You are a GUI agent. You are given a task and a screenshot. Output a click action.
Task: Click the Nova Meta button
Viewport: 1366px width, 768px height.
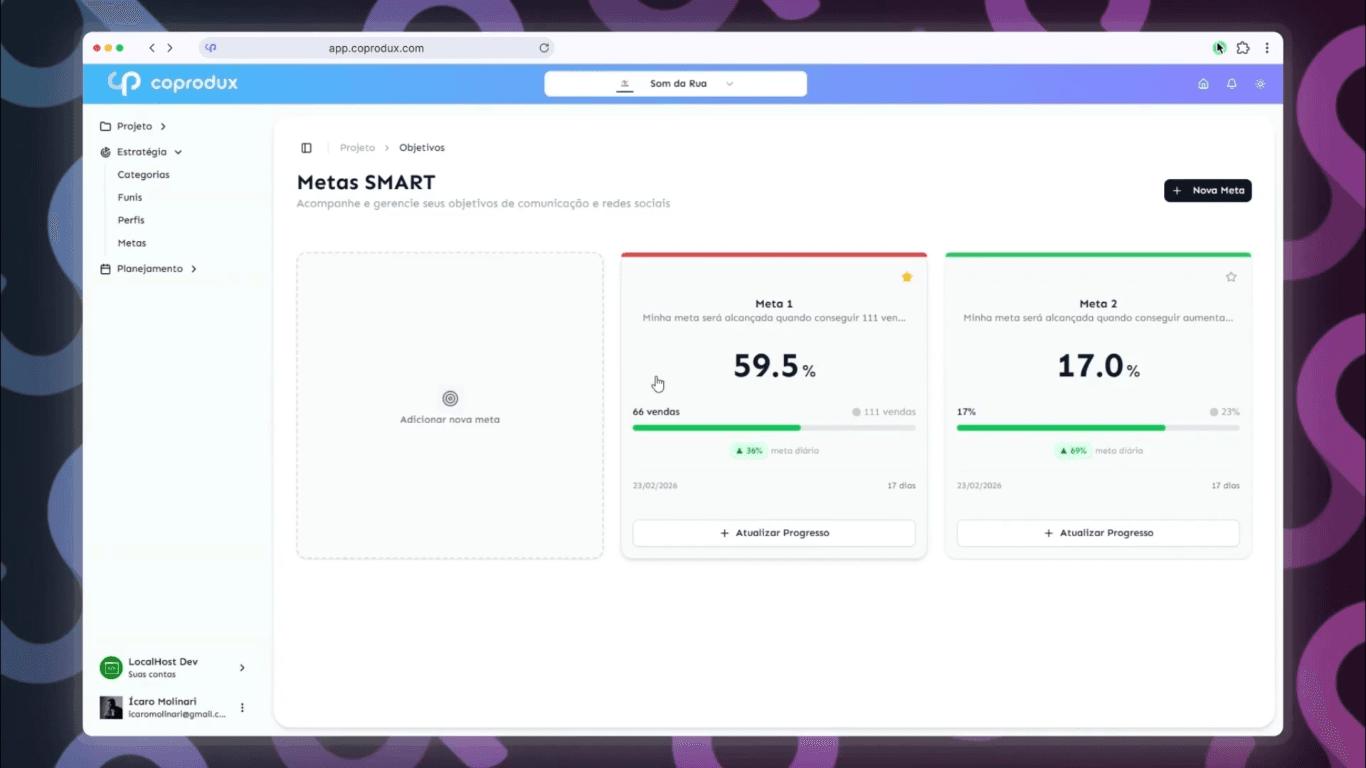pos(1208,190)
